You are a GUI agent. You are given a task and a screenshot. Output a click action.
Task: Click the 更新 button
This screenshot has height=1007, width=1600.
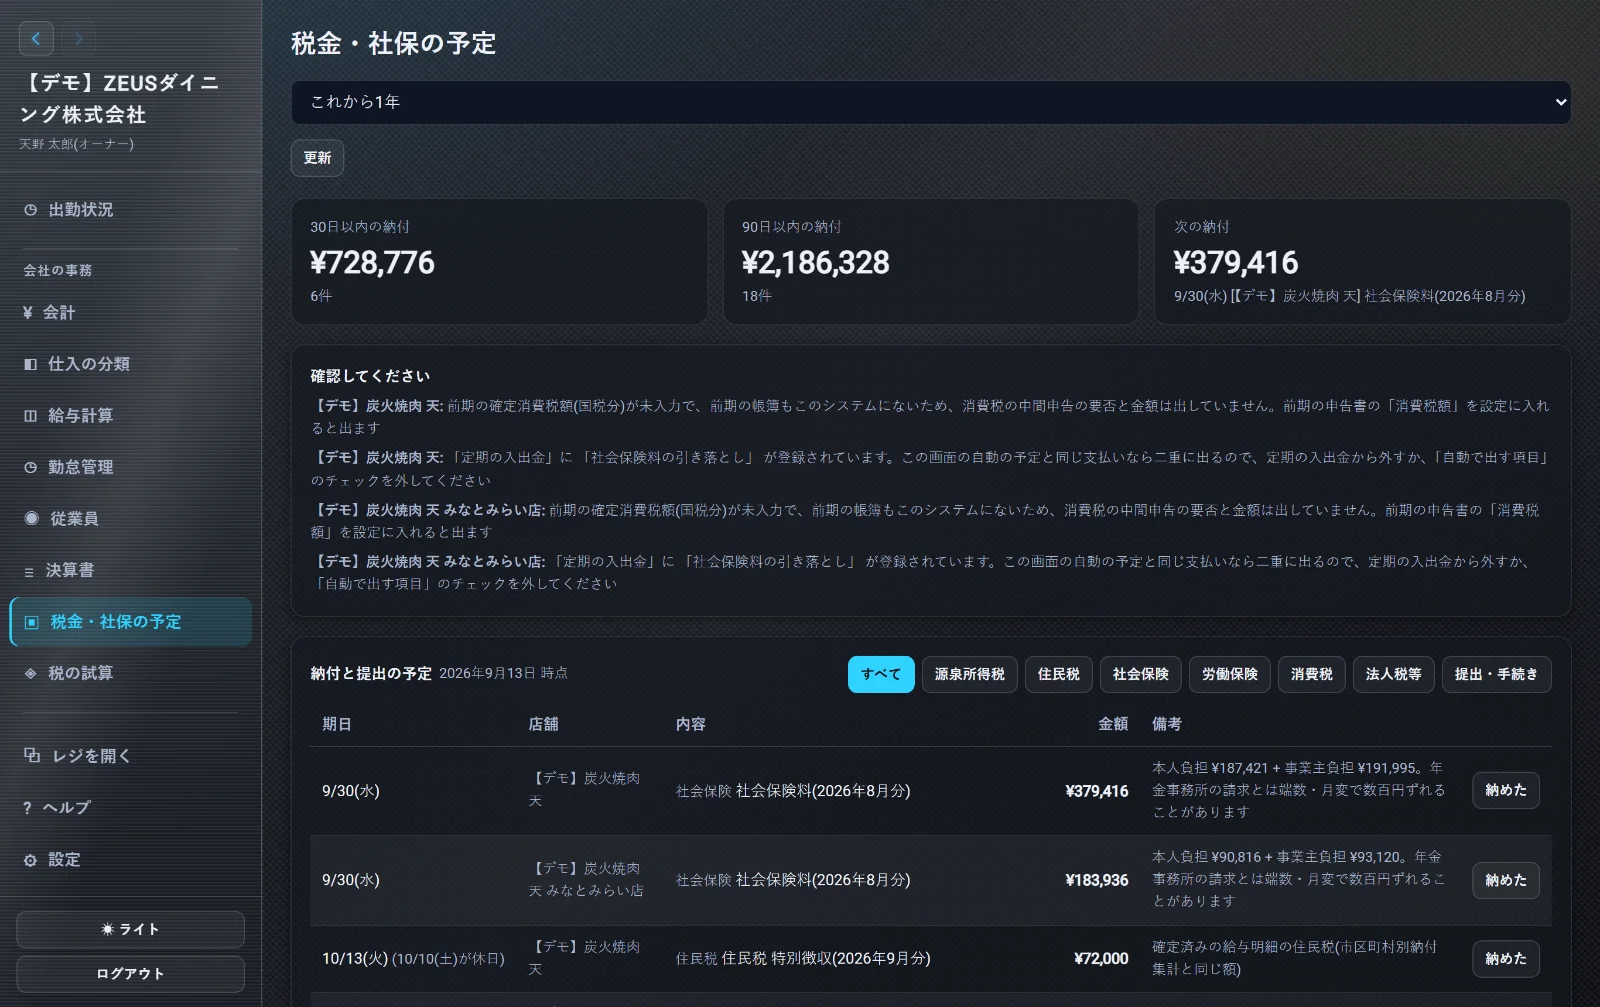317,158
